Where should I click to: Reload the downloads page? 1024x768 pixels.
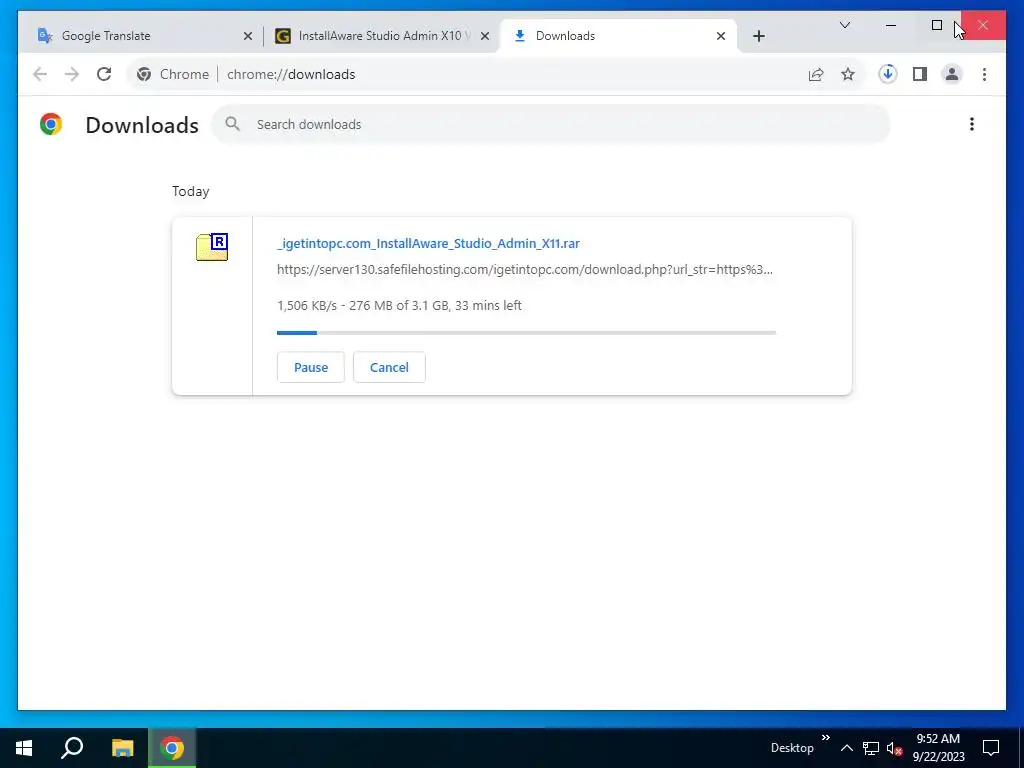[x=104, y=74]
